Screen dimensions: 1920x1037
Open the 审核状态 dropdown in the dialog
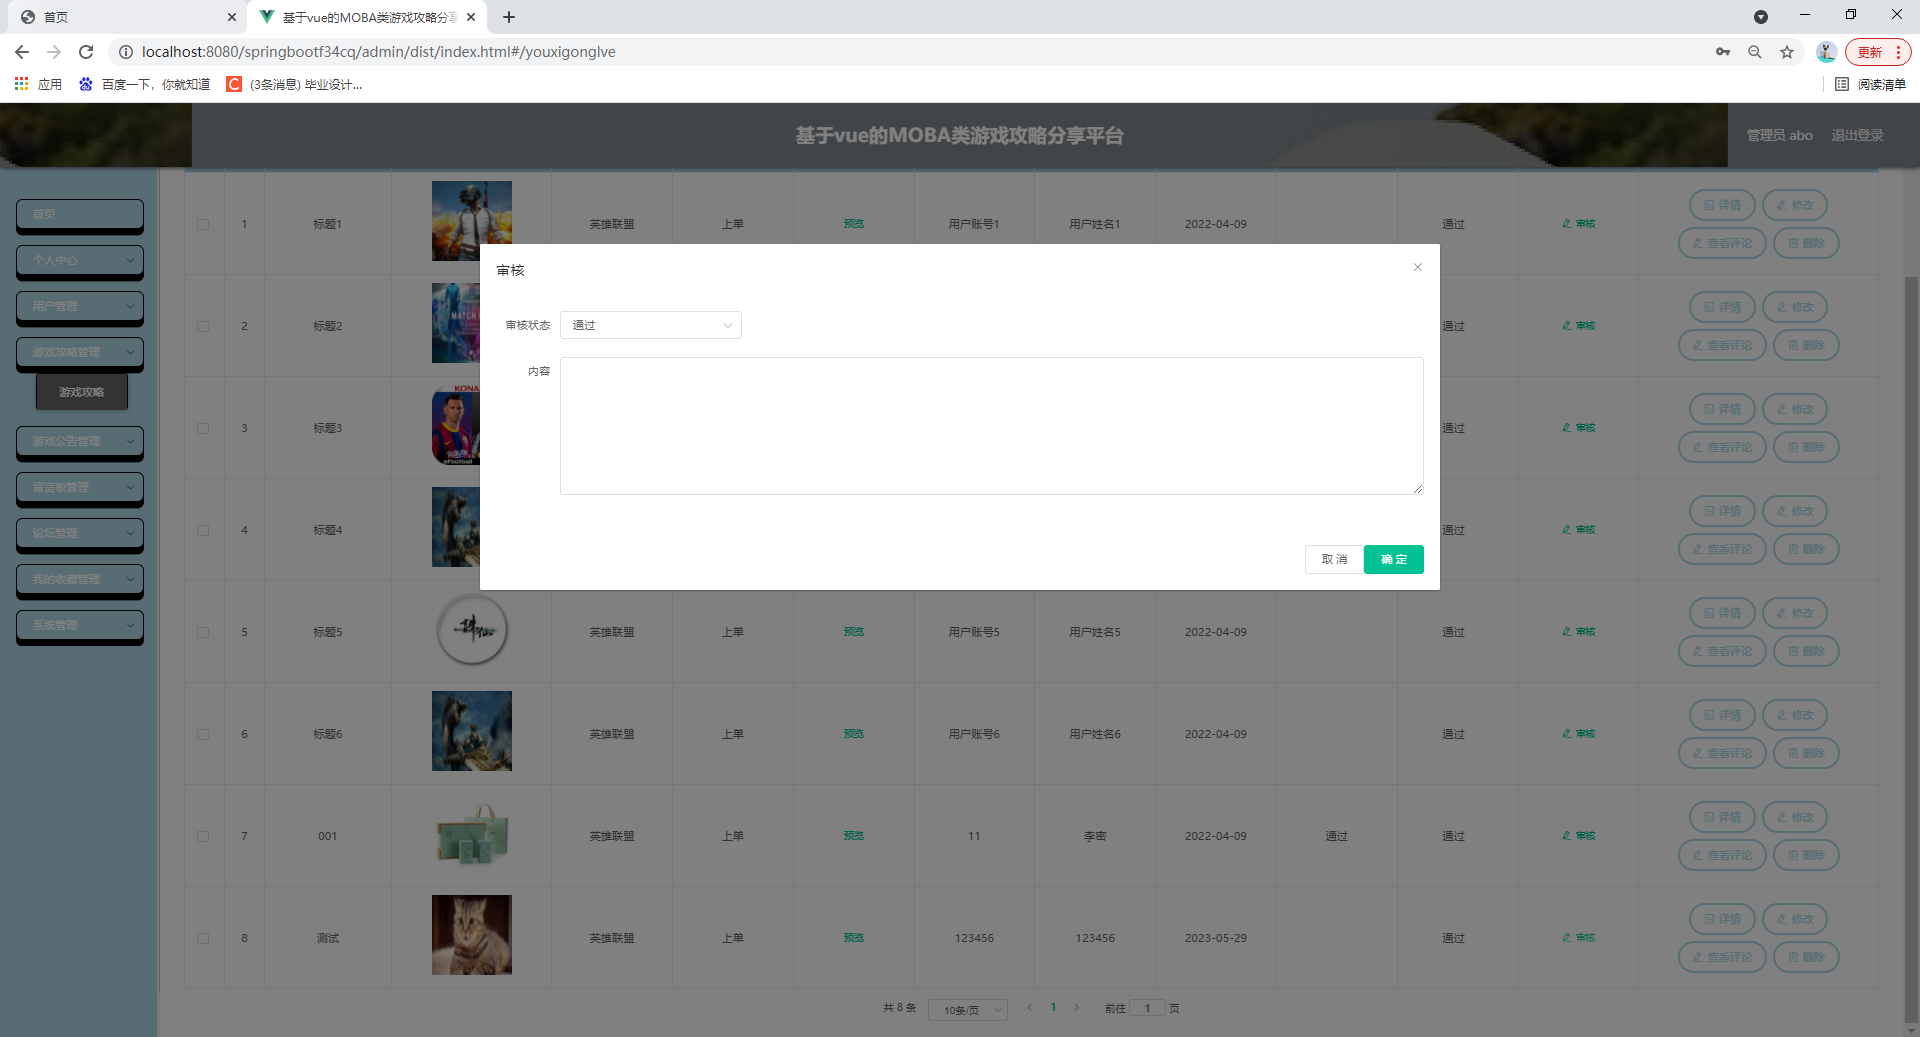click(x=650, y=325)
